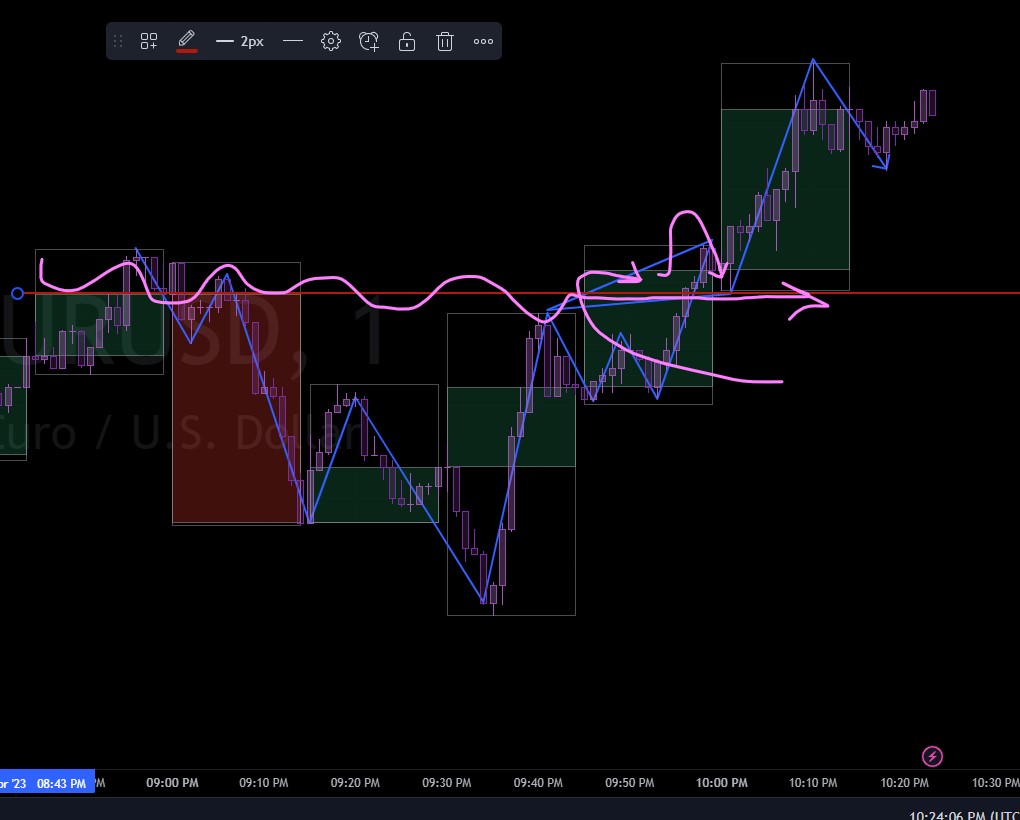Open the more options menu
1020x820 pixels.
[x=483, y=42]
